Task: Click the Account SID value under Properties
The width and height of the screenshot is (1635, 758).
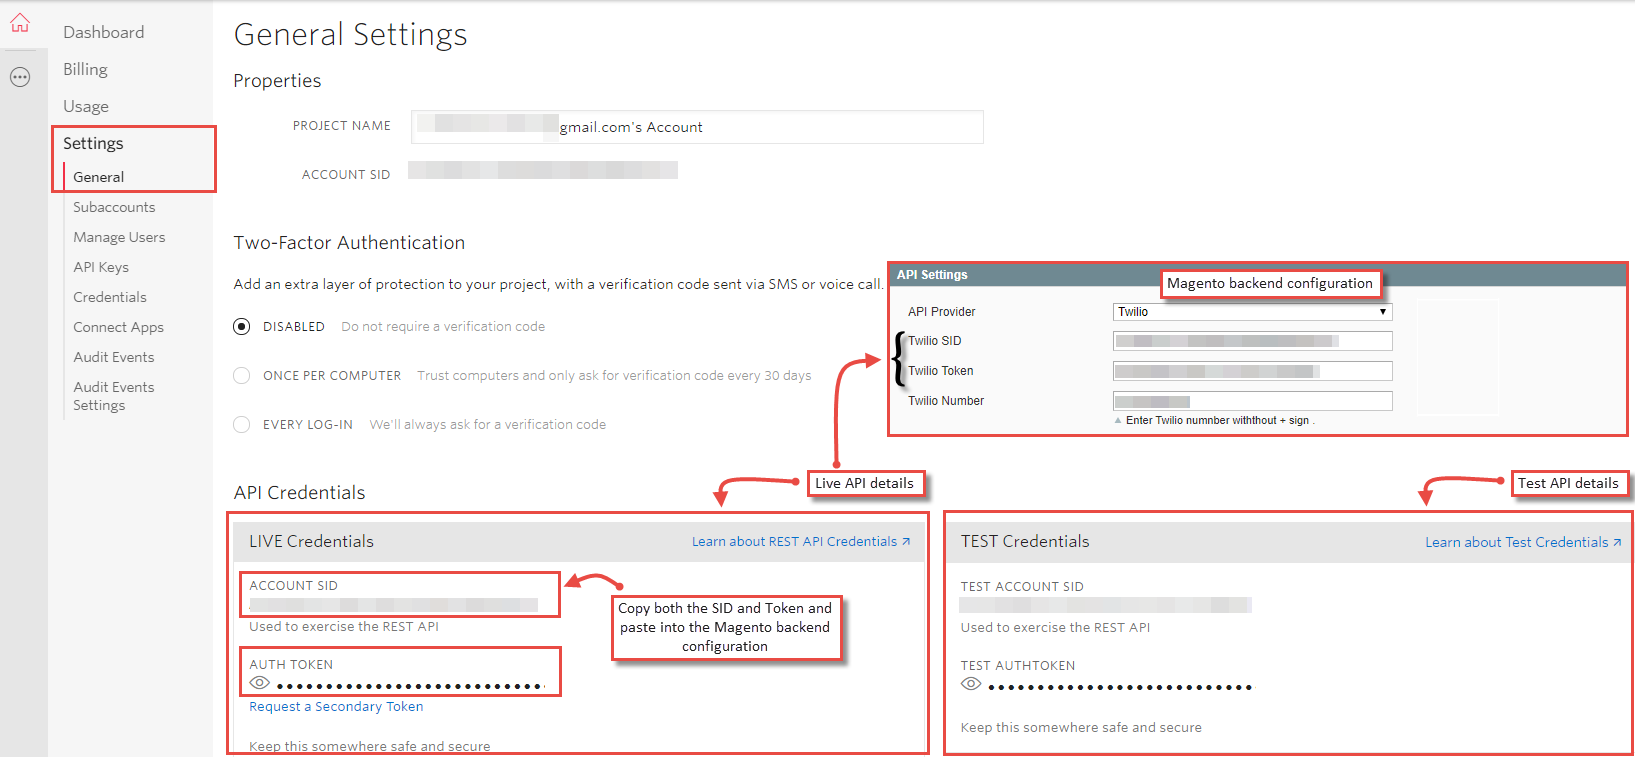Action: (543, 170)
